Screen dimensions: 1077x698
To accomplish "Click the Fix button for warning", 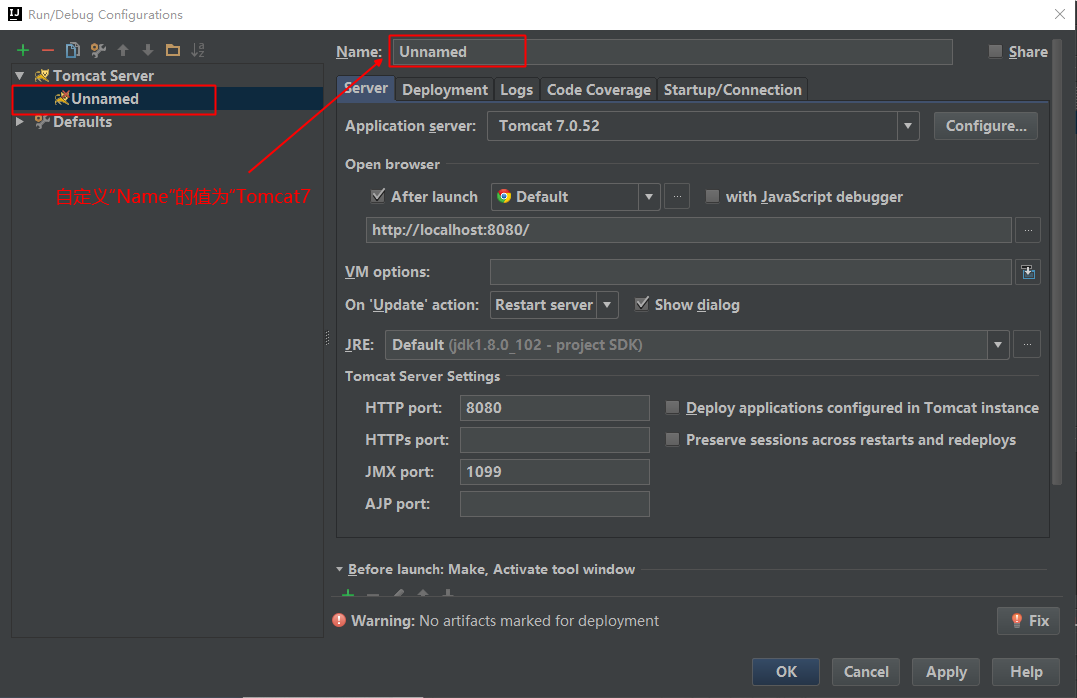I will tap(1028, 621).
